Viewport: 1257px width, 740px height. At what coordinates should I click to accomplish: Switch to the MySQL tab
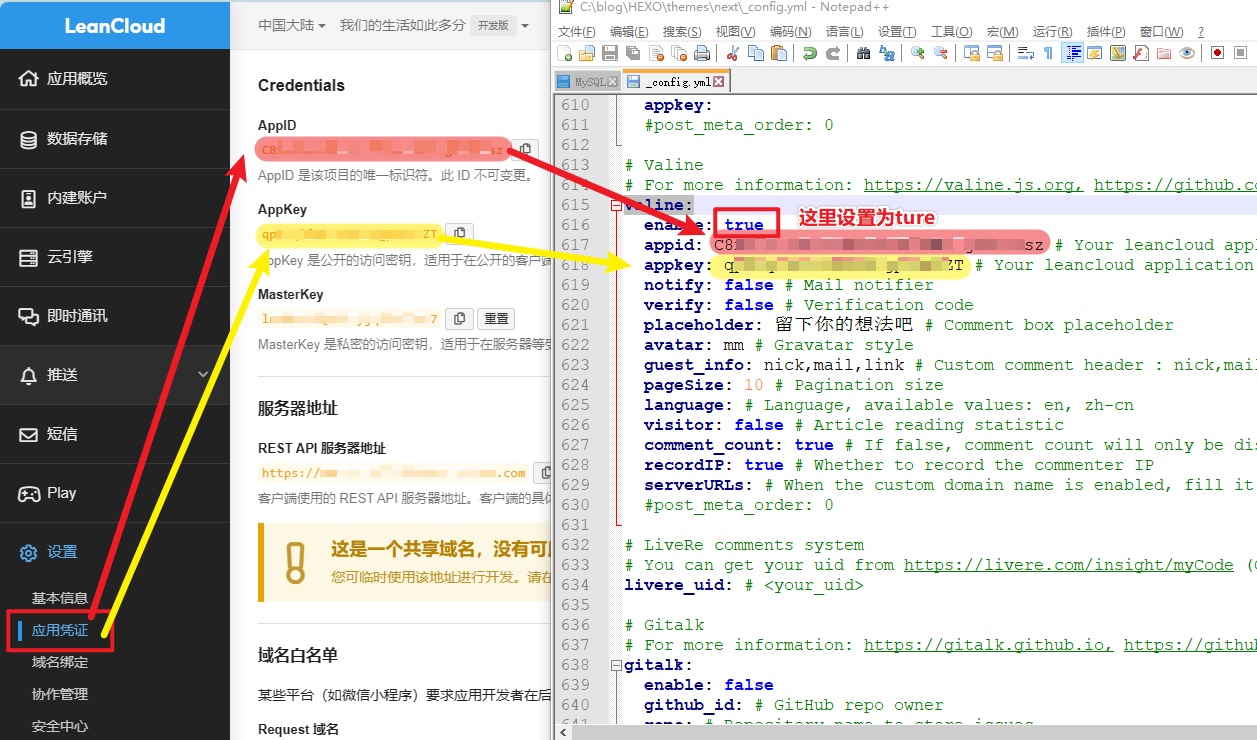(588, 82)
